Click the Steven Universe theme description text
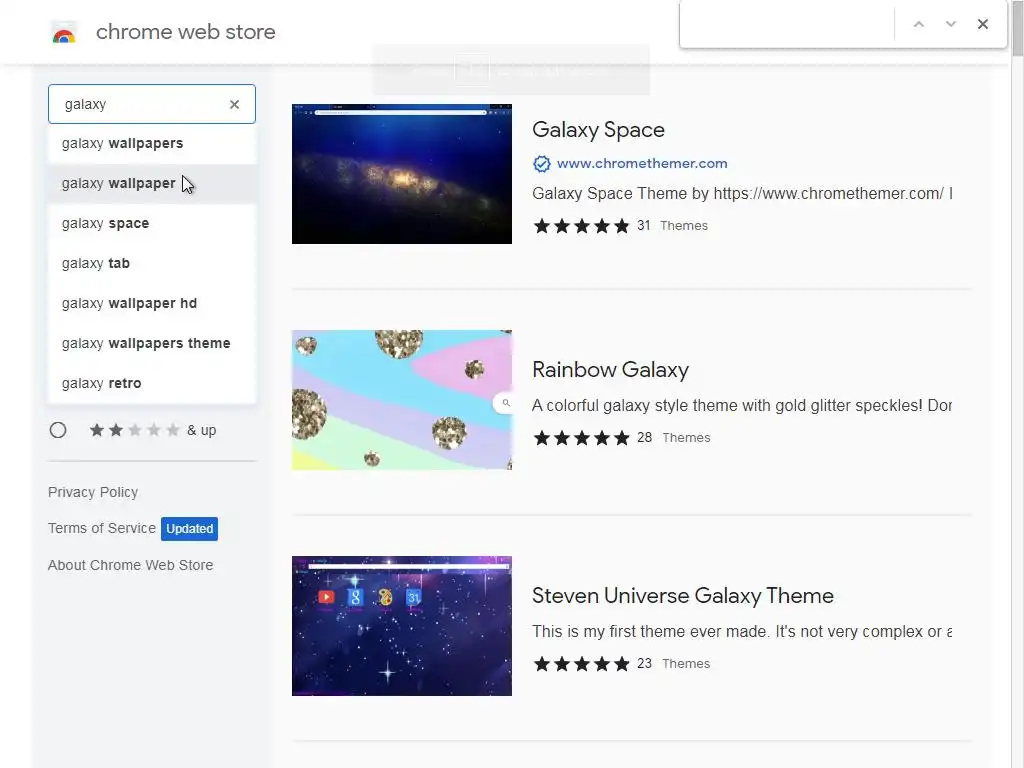 click(x=742, y=632)
